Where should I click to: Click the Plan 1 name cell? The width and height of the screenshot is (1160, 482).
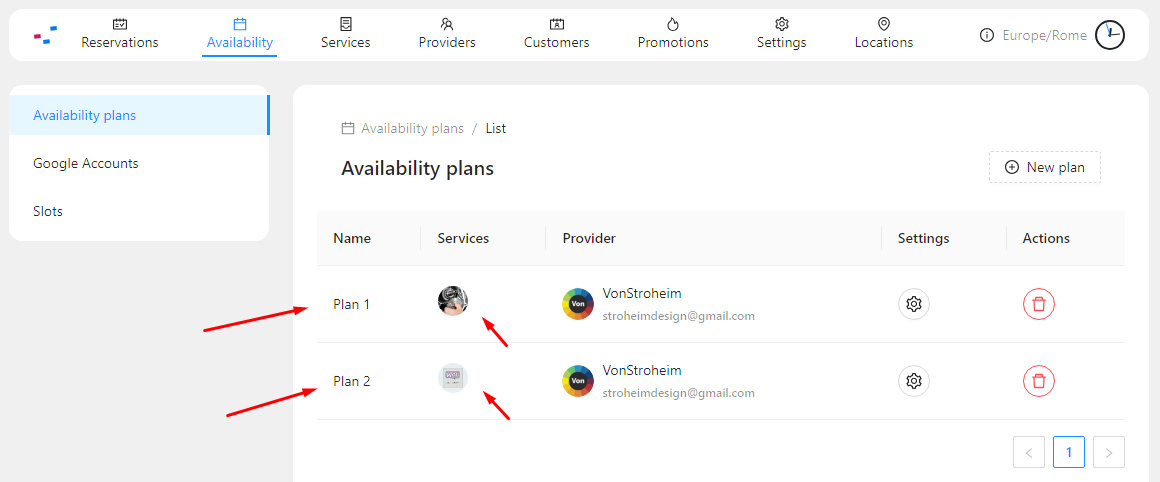tap(351, 304)
